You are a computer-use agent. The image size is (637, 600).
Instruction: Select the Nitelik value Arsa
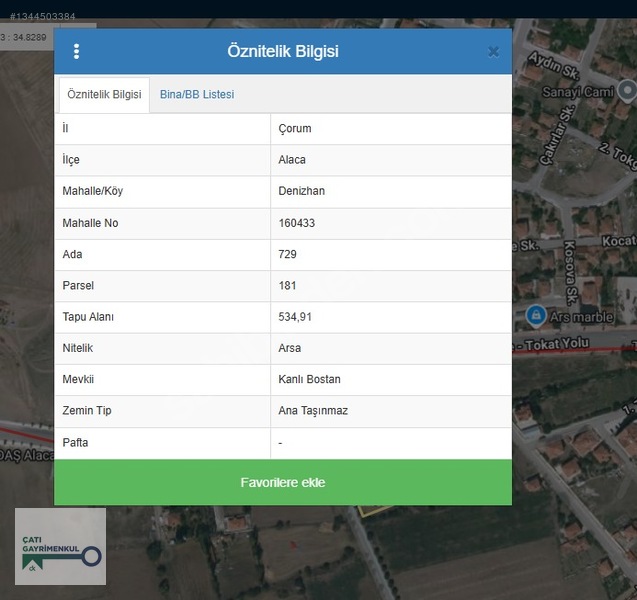tap(290, 348)
